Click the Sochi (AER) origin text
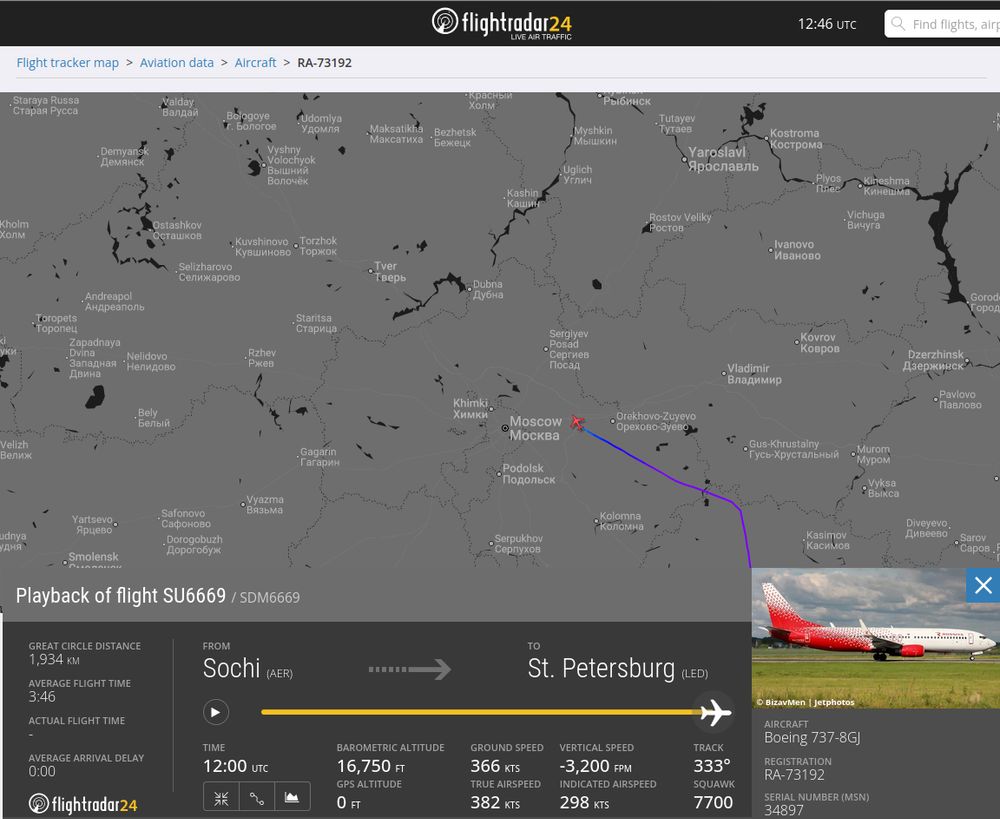The height and width of the screenshot is (819, 1000). [247, 668]
